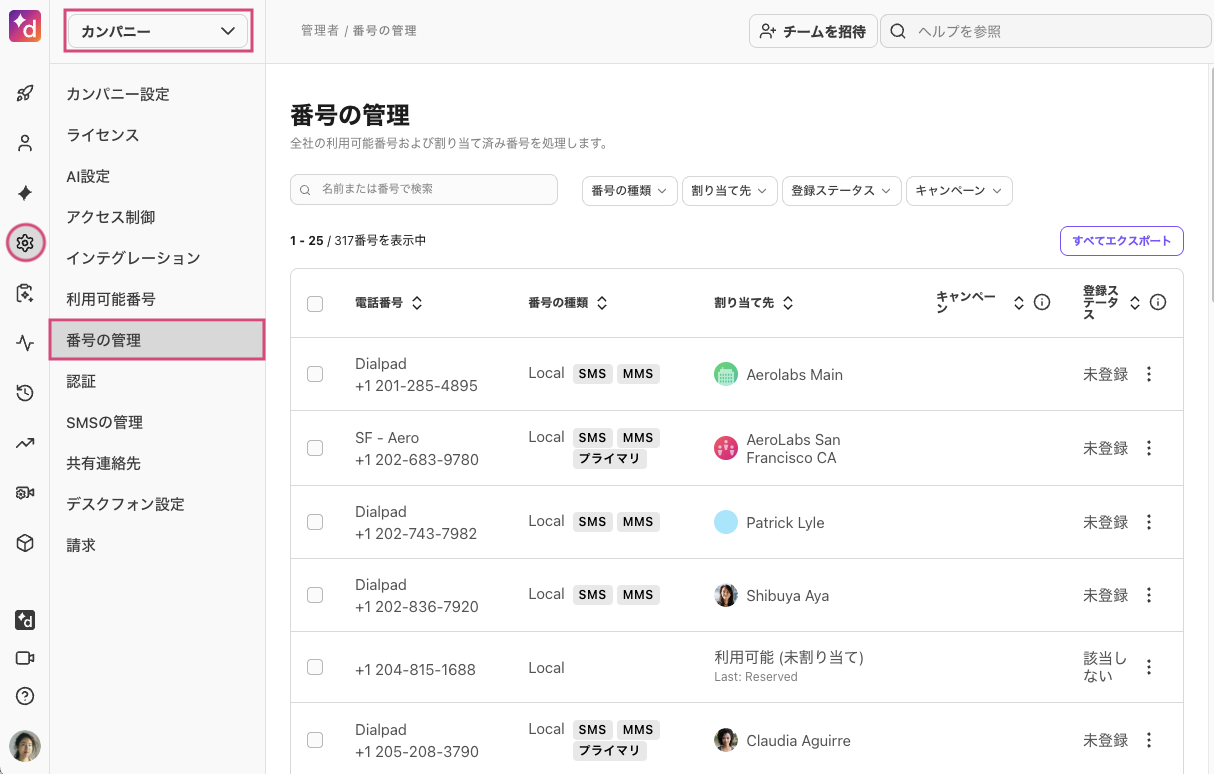Click the rocket icon in left rail
Screen dimensions: 1214x774
pyautogui.click(x=25, y=94)
